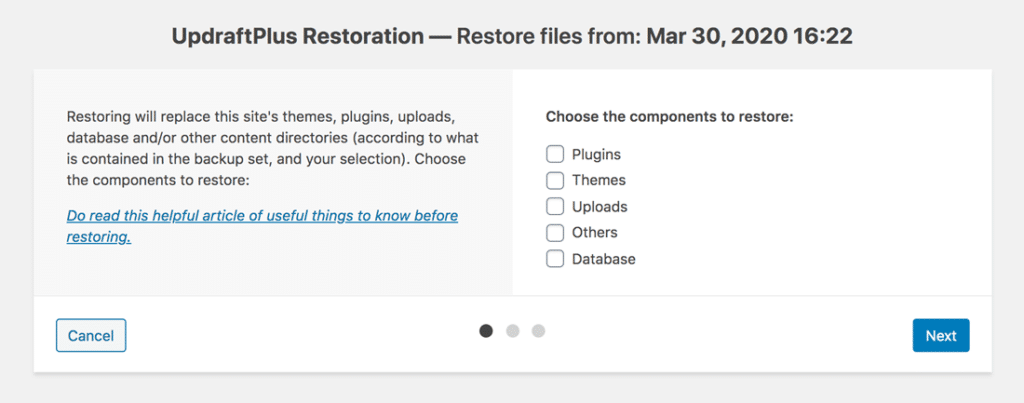Viewport: 1024px width, 403px height.
Task: Open the helpful article about restoring
Action: click(262, 226)
